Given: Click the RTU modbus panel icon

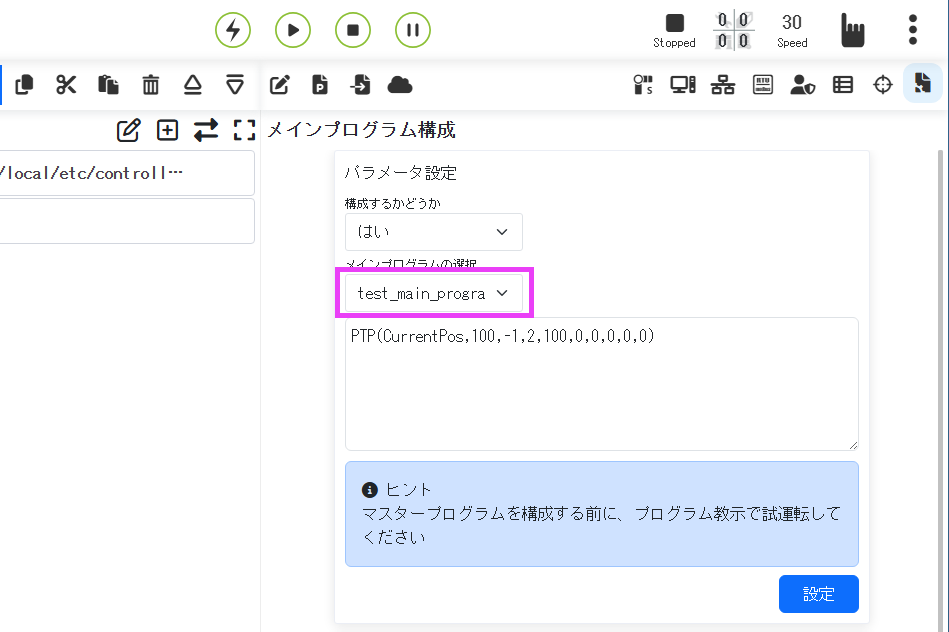Looking at the screenshot, I should (x=763, y=85).
